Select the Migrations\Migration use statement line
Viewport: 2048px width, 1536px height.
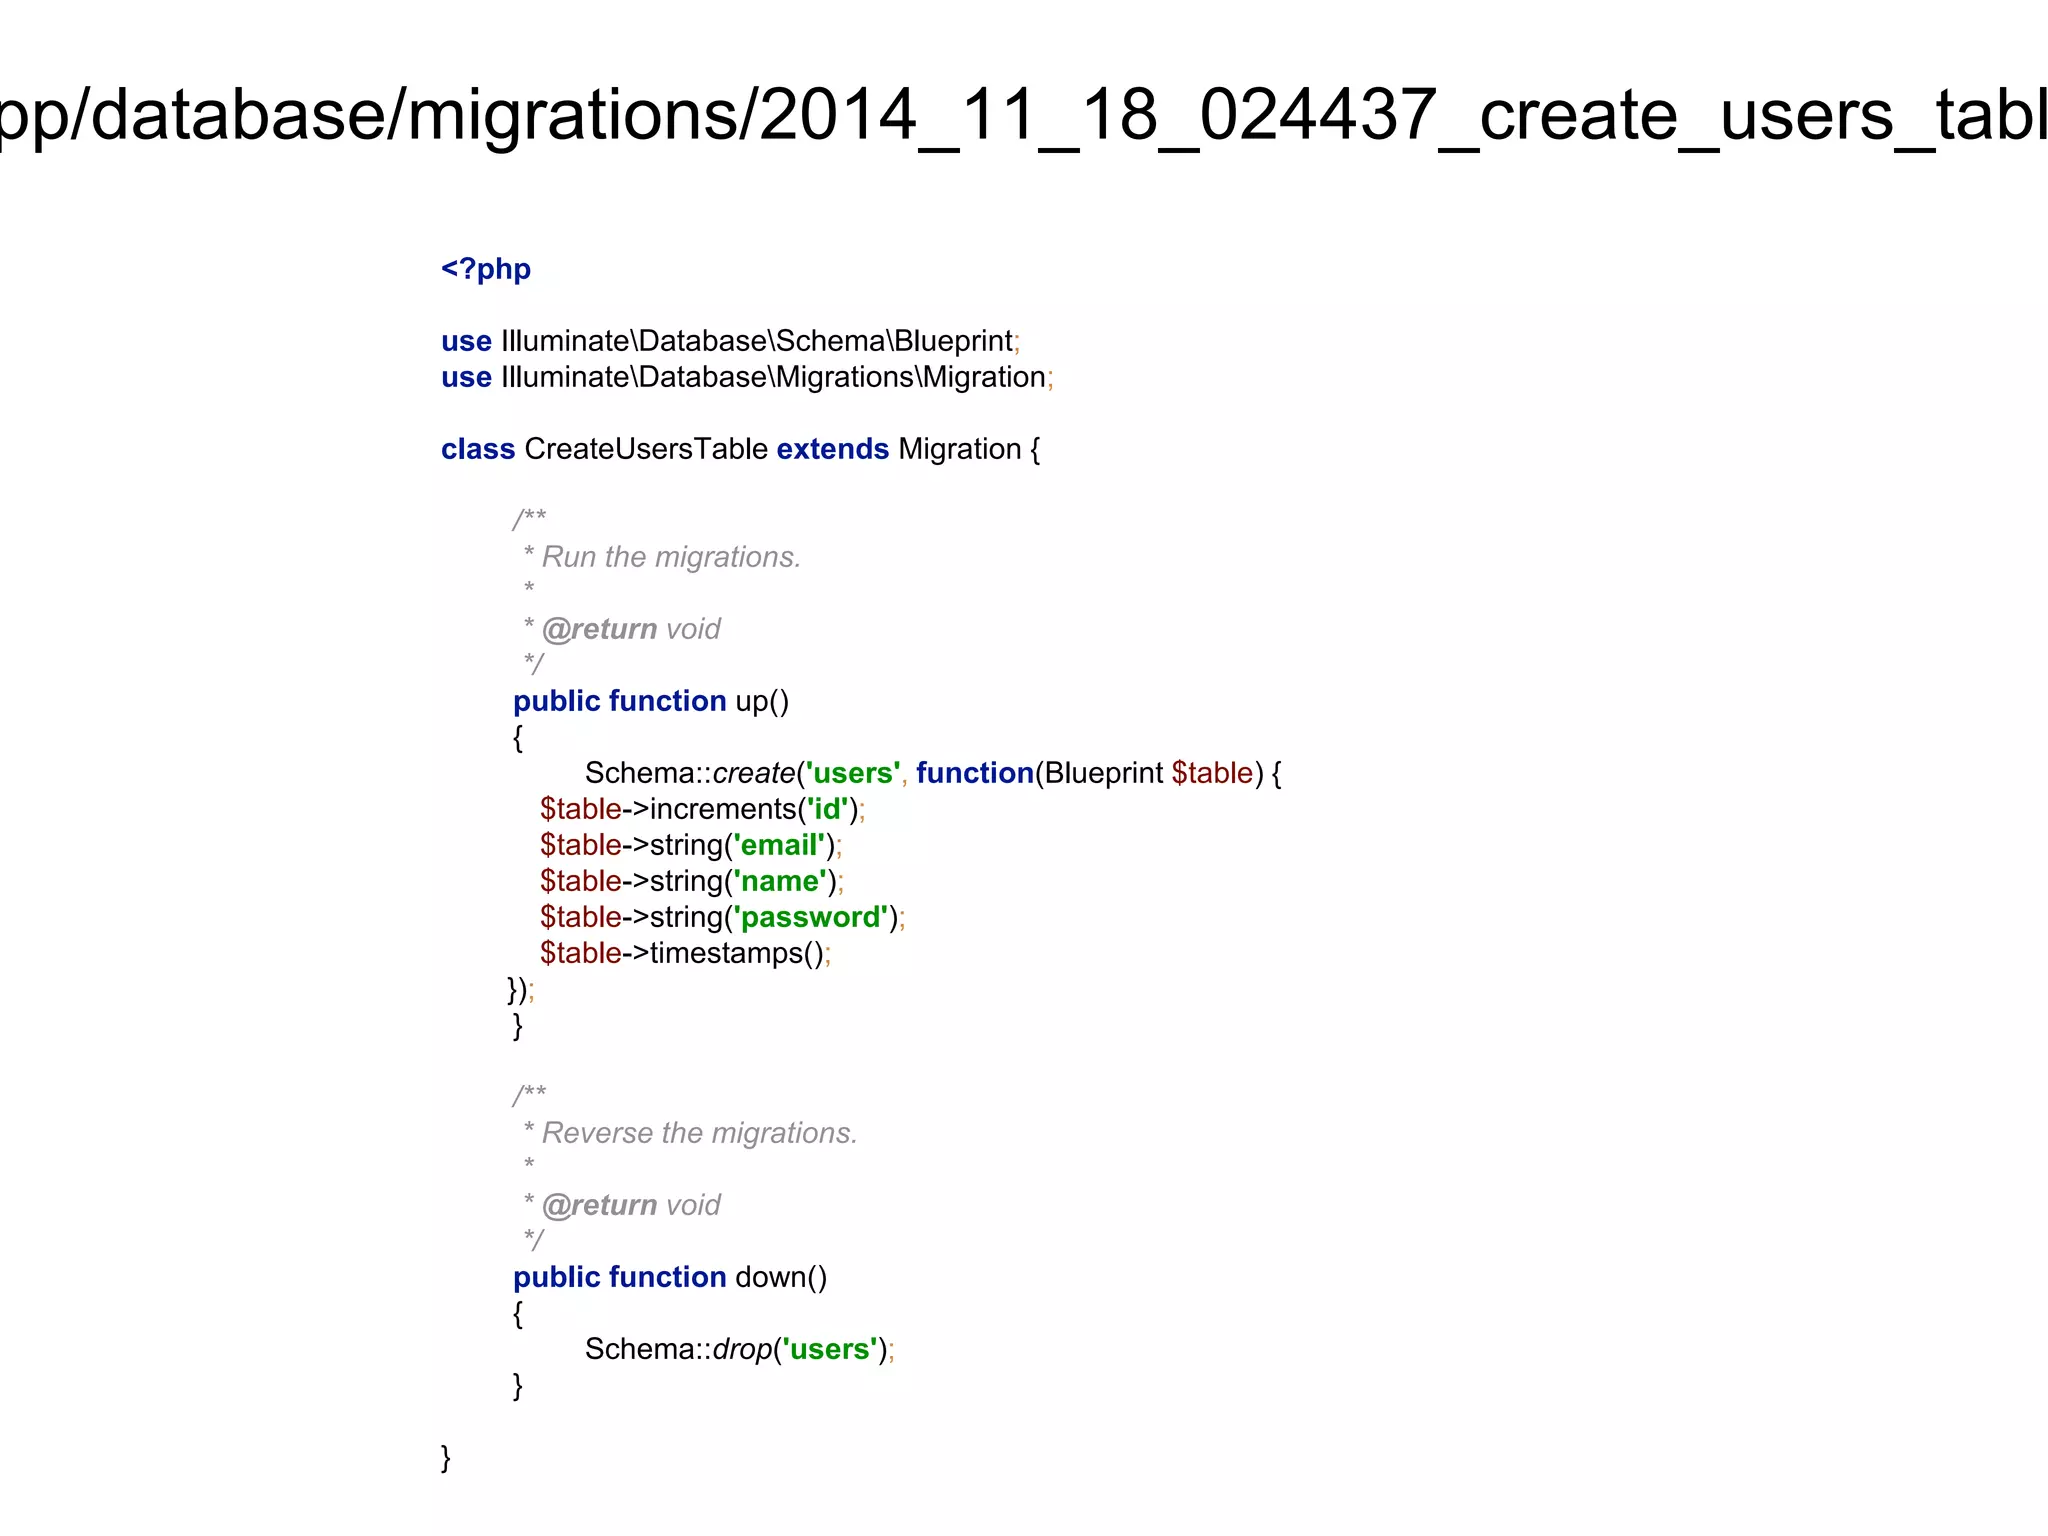pyautogui.click(x=748, y=377)
